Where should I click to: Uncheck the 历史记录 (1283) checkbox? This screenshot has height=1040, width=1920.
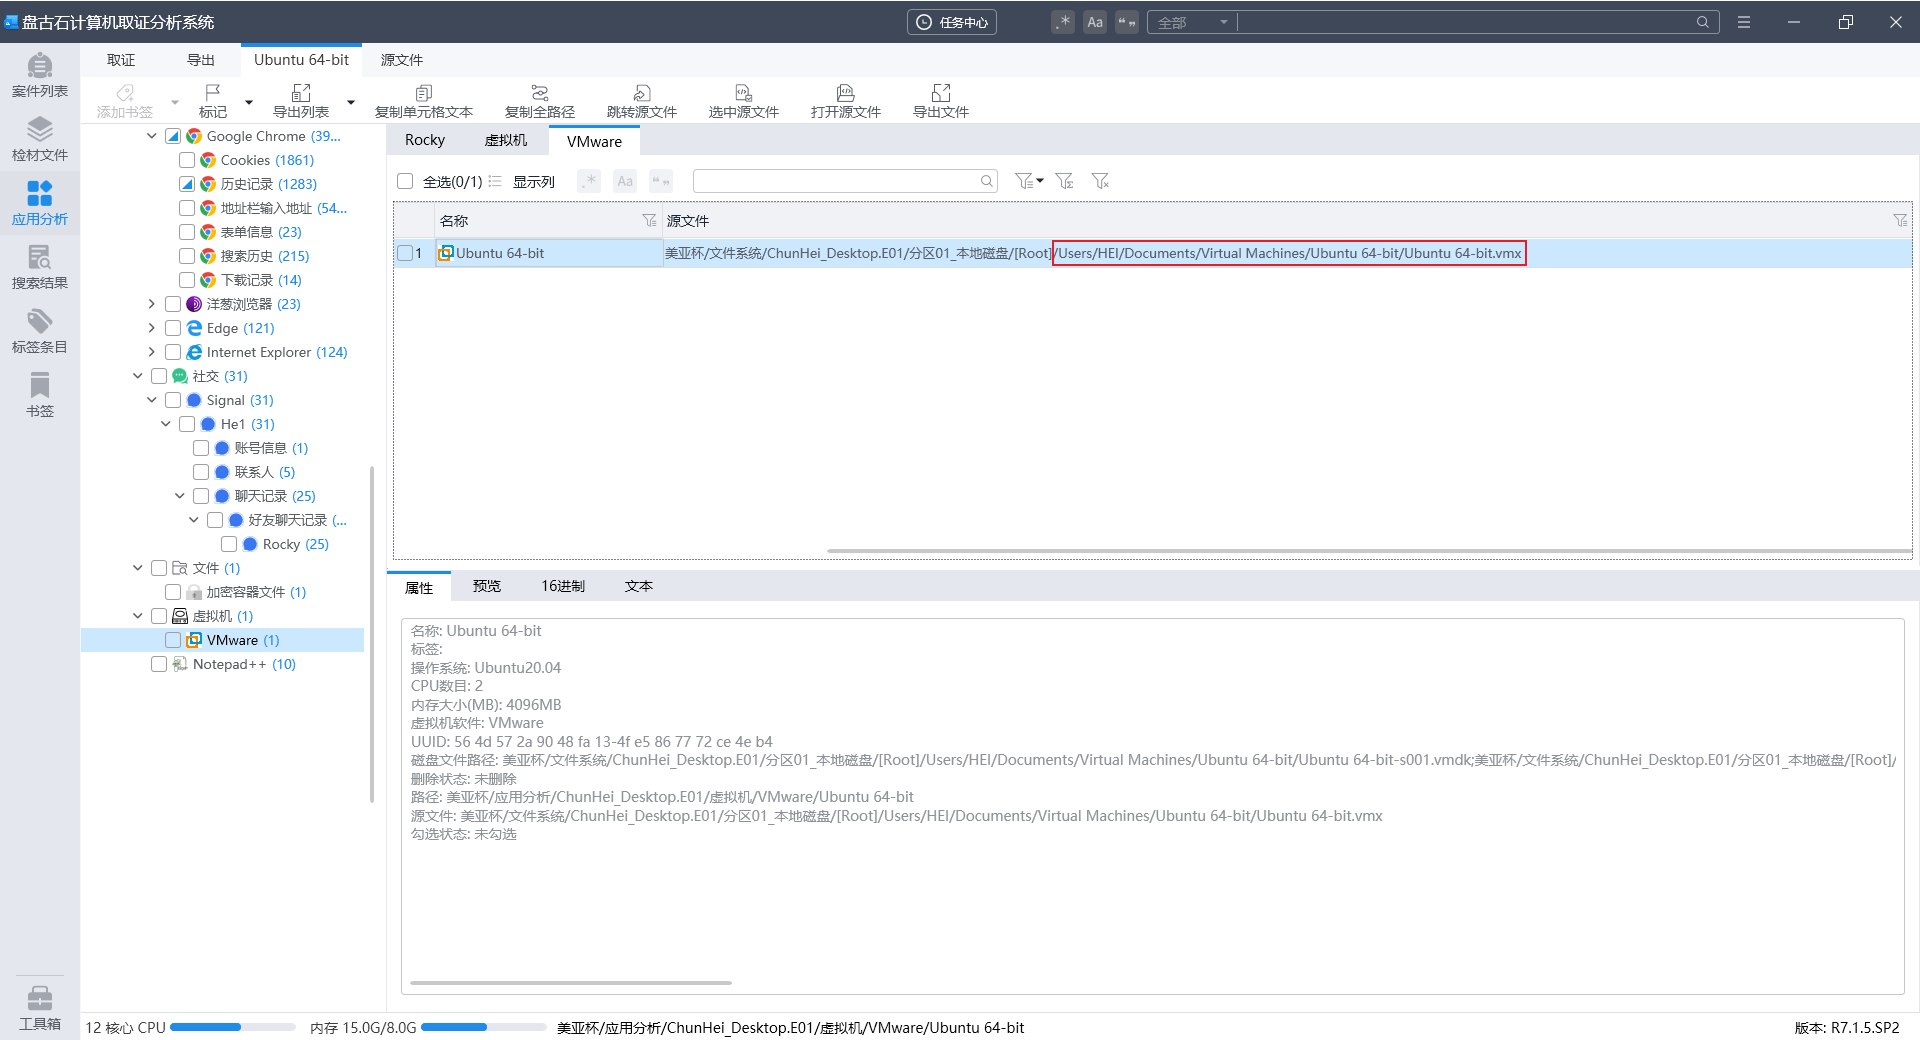pos(187,184)
